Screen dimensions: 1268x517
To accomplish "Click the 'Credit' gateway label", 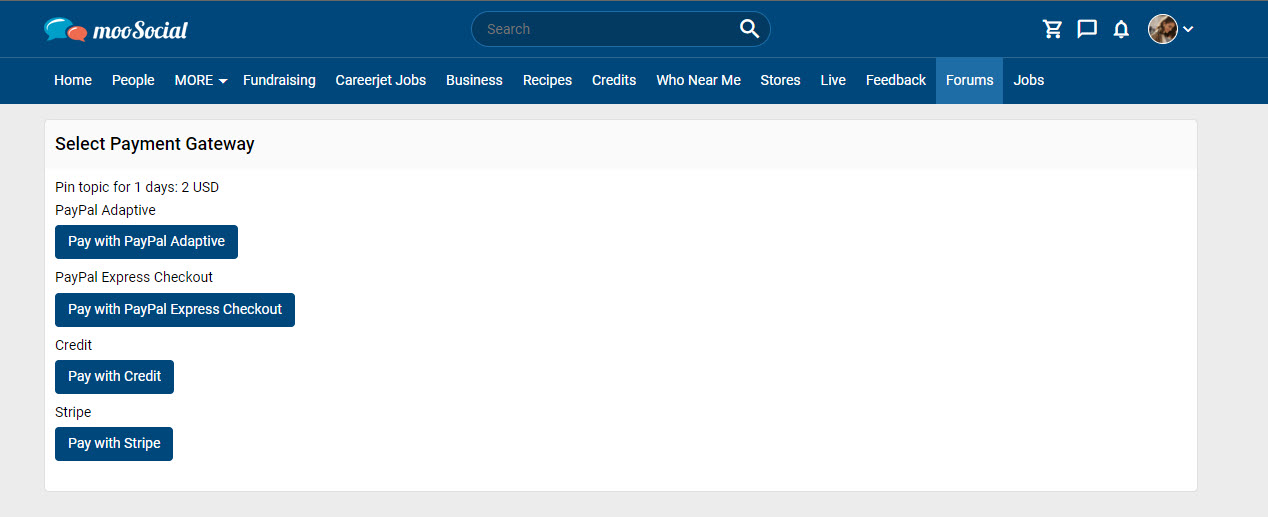I will pyautogui.click(x=73, y=345).
